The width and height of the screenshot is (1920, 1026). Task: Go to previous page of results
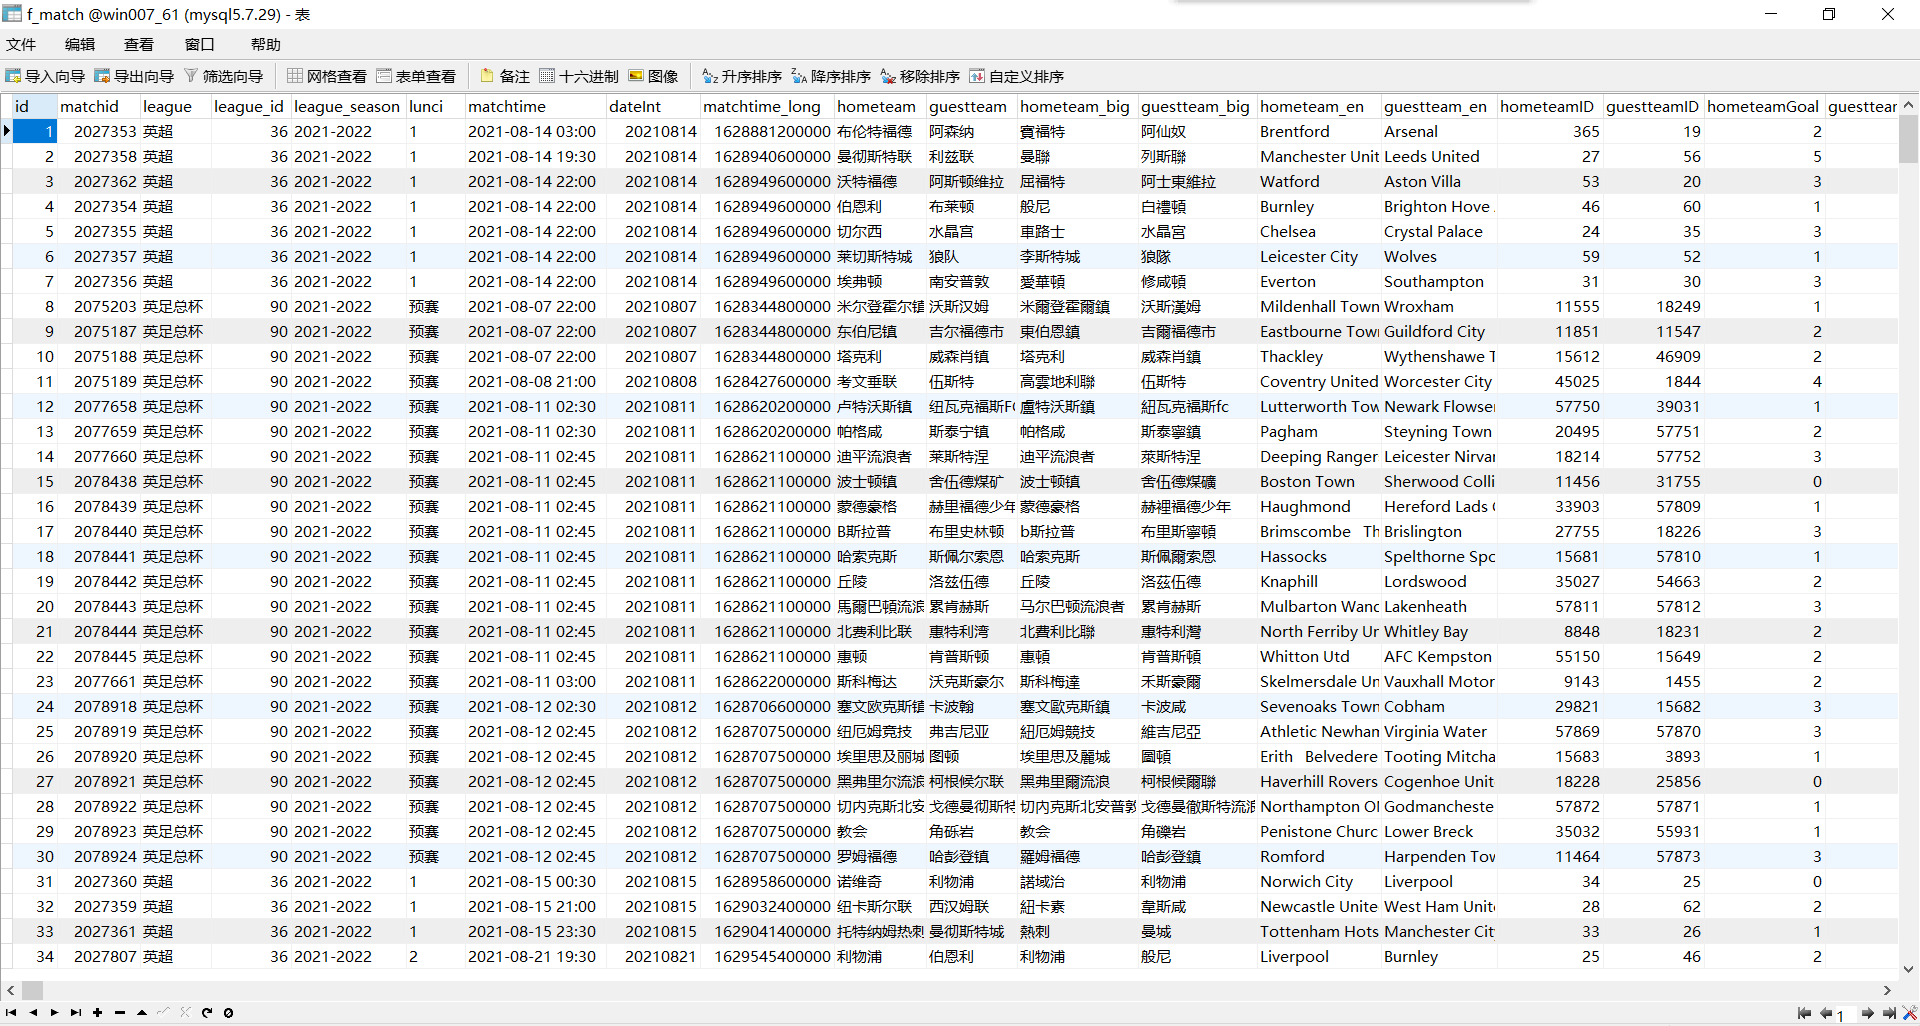[1826, 1013]
